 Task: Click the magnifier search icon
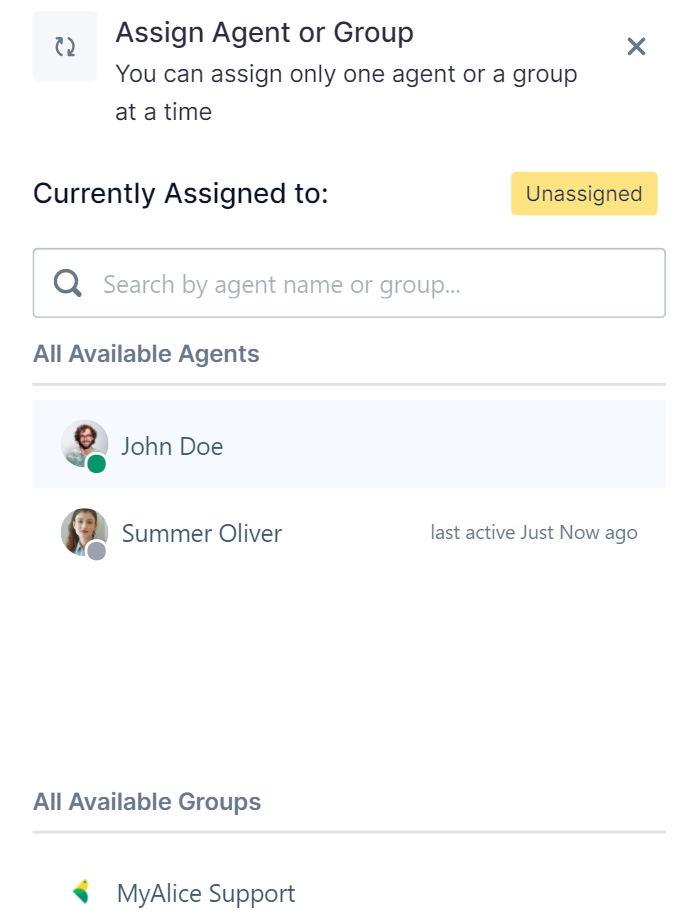click(x=67, y=284)
